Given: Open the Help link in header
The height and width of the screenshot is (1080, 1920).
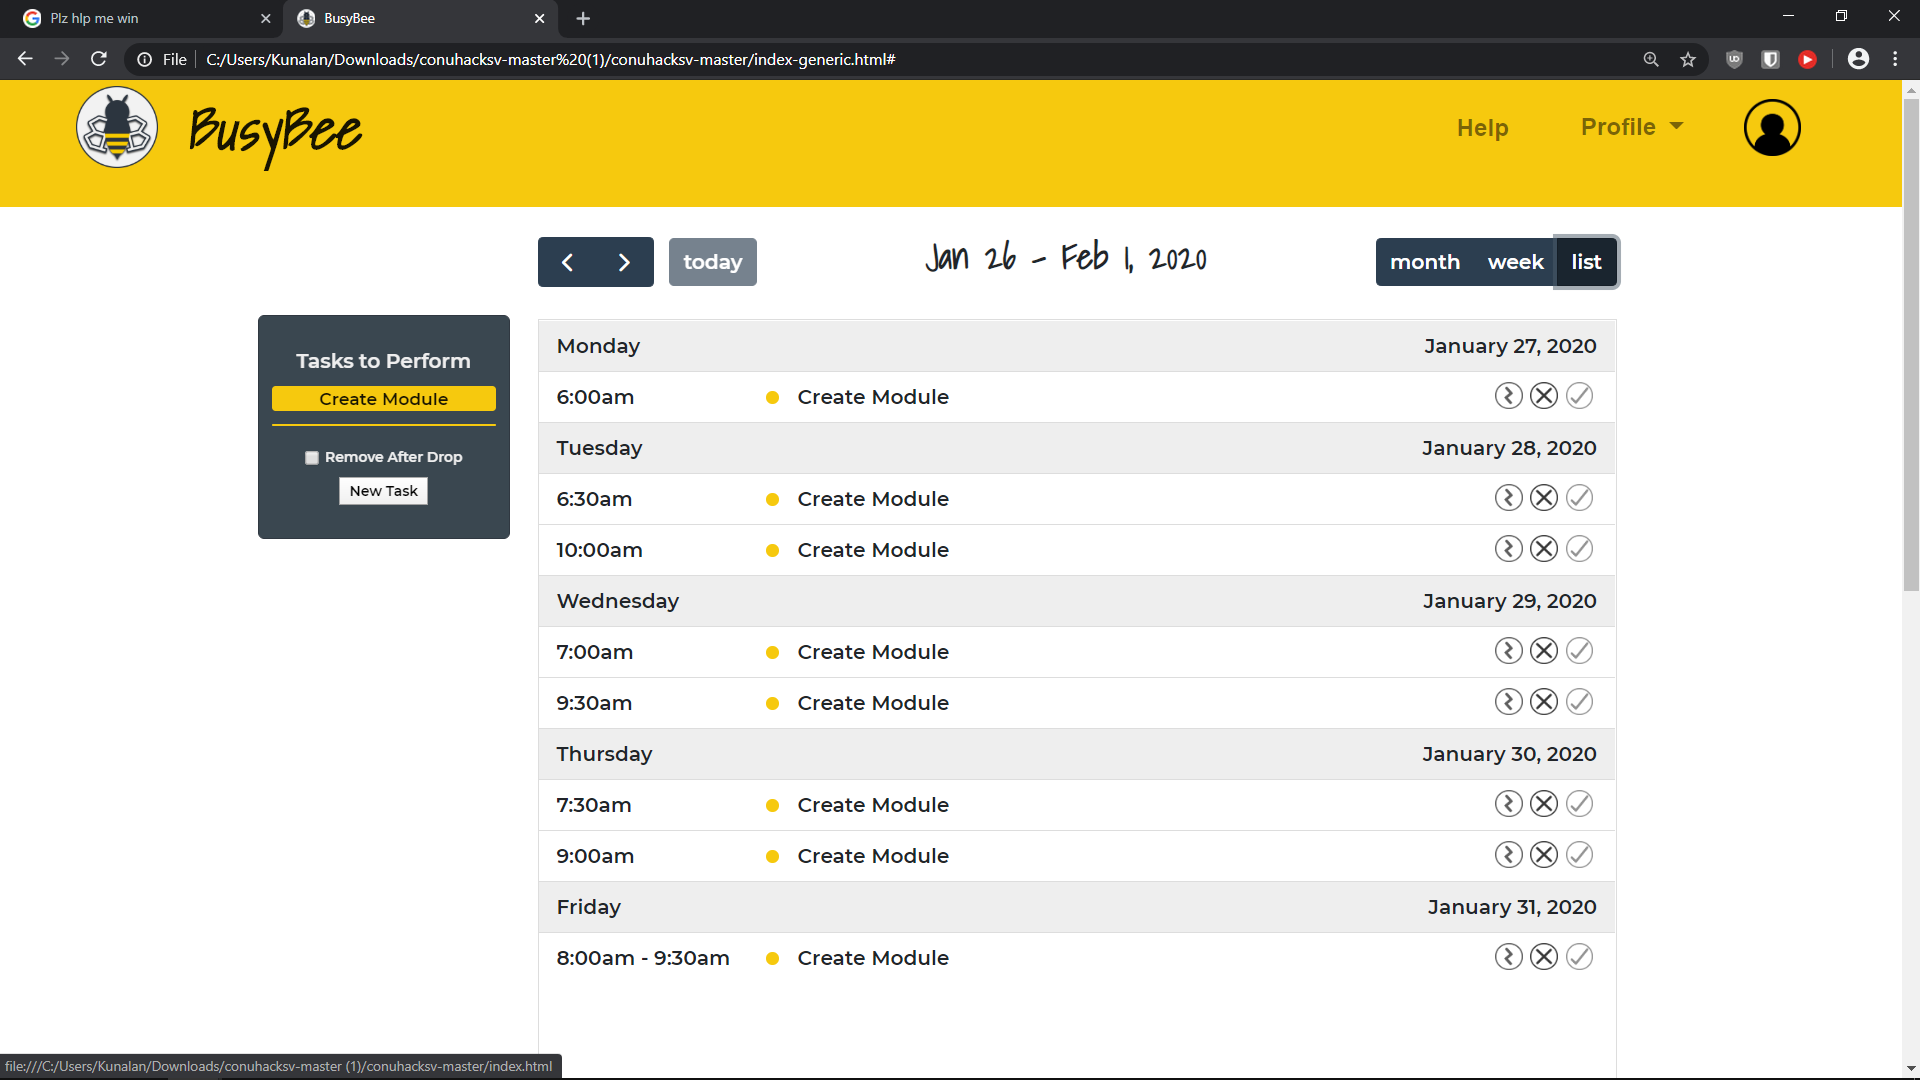Looking at the screenshot, I should pos(1482,128).
